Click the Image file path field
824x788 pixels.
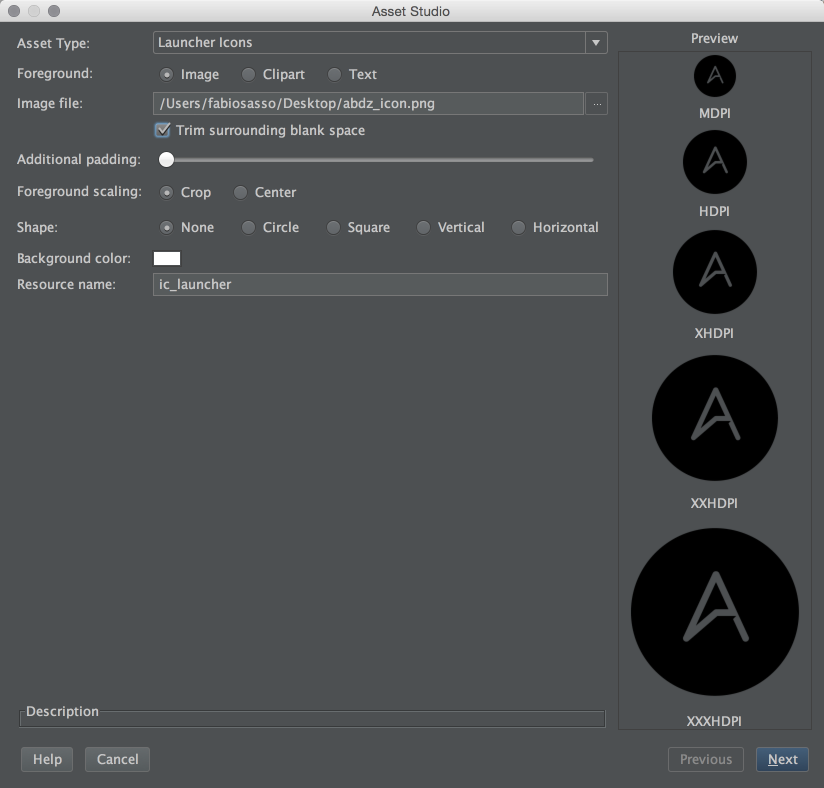(x=368, y=104)
